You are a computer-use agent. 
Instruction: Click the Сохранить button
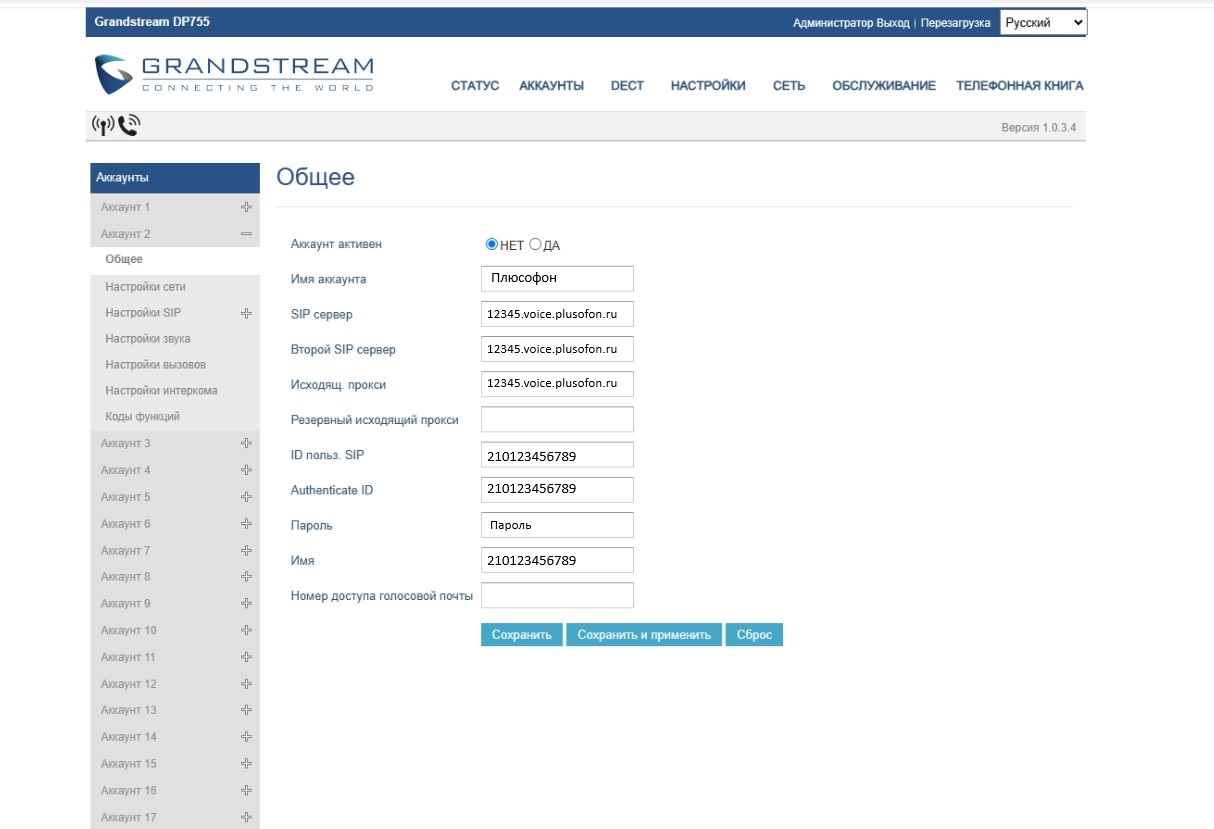click(522, 635)
